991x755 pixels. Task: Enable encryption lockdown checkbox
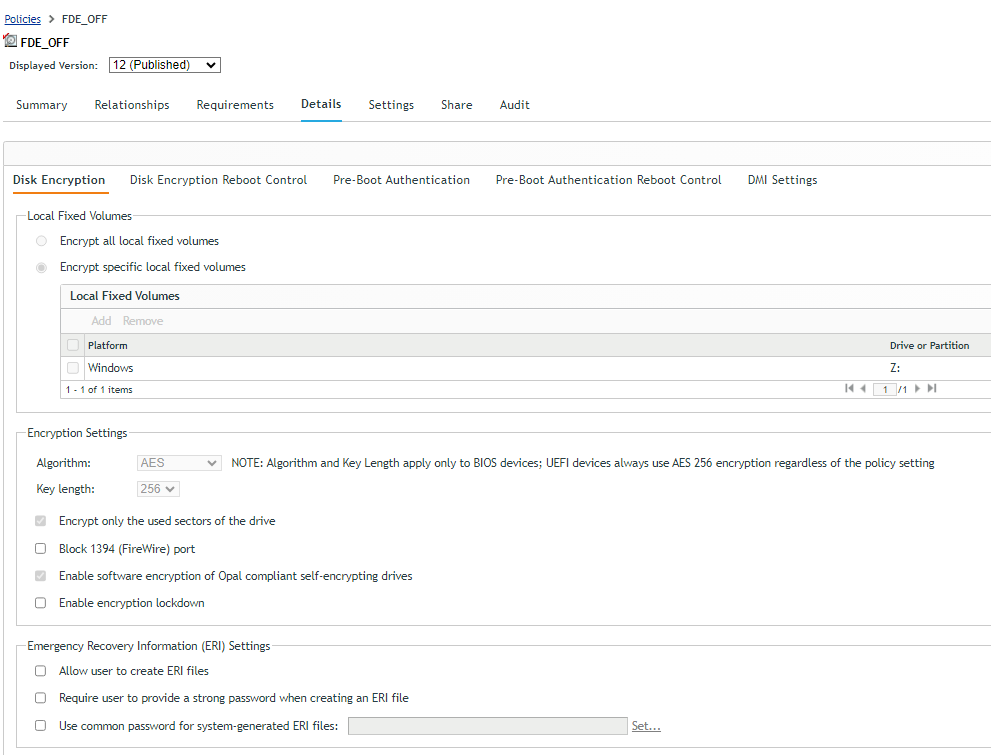[40, 603]
